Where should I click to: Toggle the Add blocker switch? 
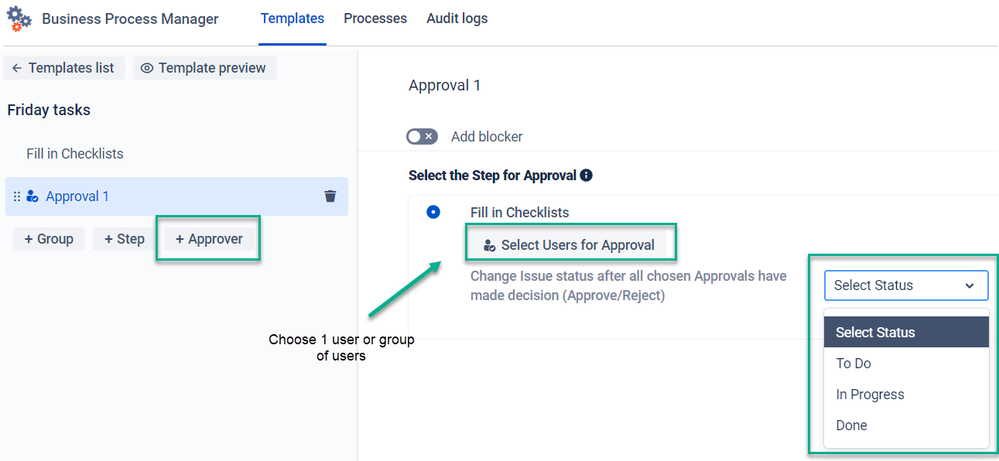(422, 136)
